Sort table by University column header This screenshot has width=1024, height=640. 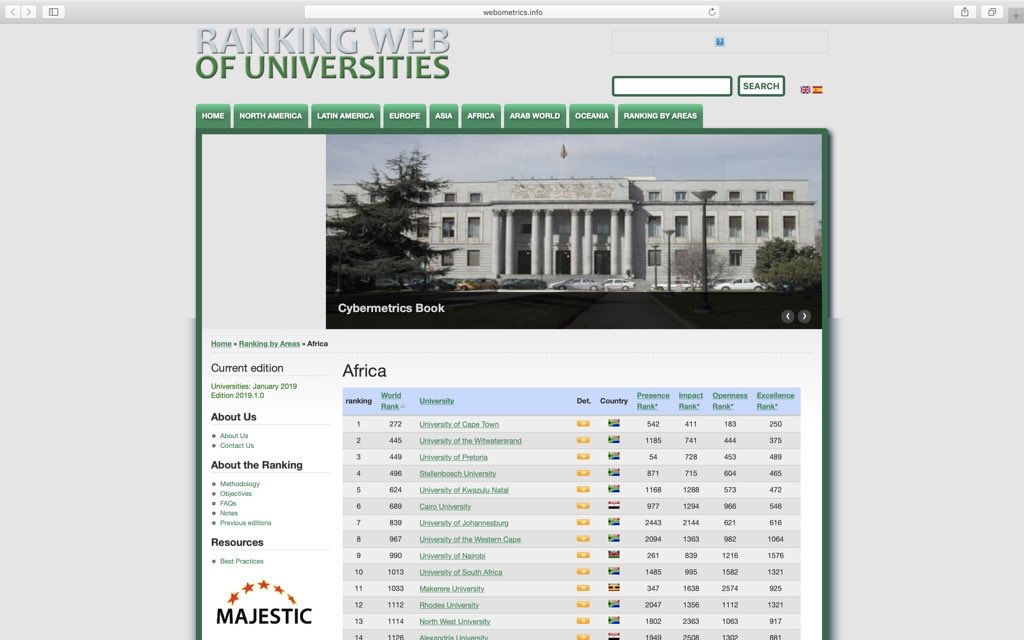tap(436, 401)
